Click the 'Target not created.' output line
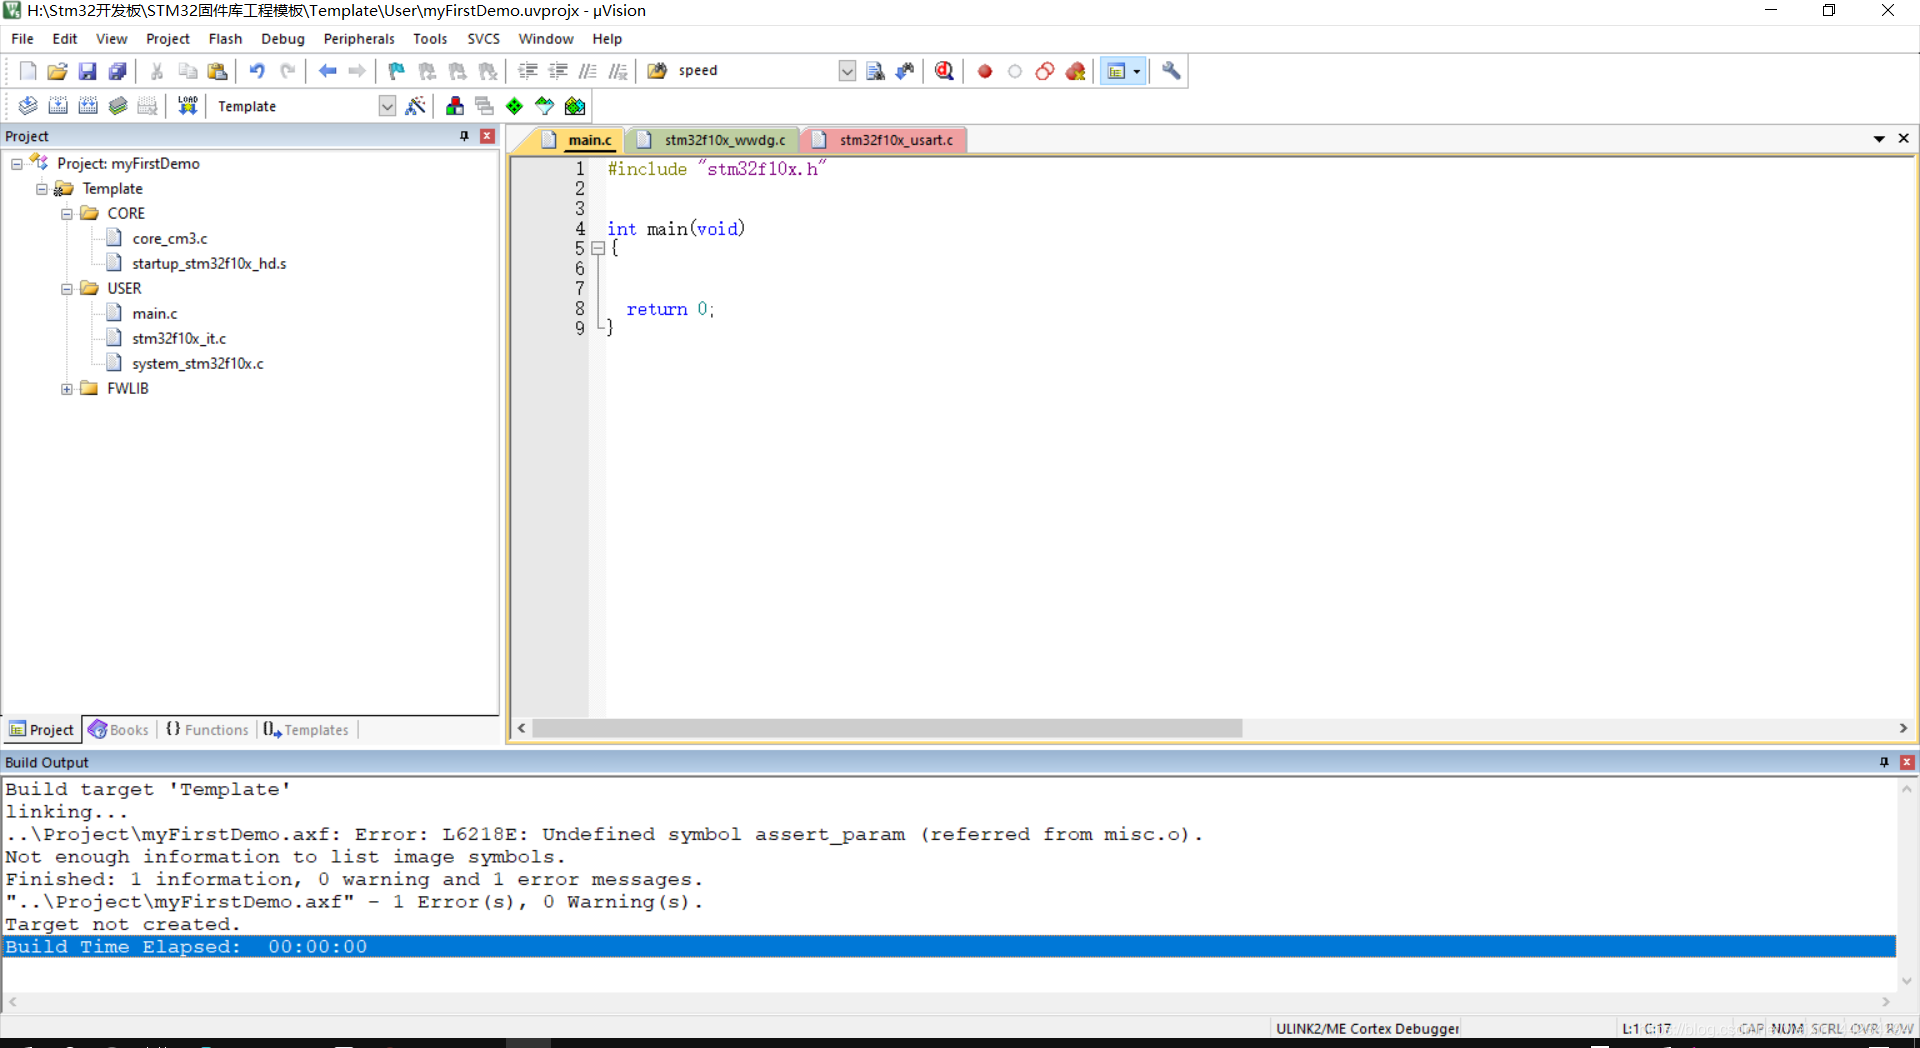 [x=123, y=924]
